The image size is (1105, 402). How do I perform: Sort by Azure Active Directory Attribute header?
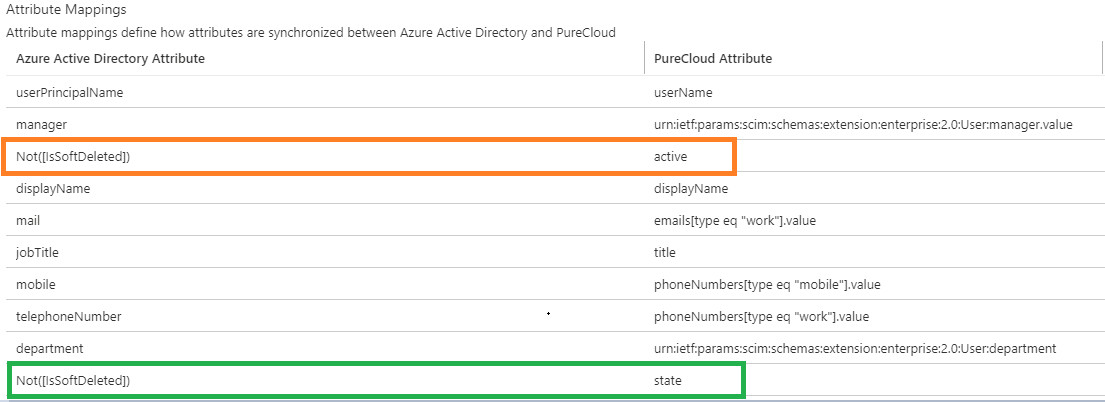pos(111,59)
